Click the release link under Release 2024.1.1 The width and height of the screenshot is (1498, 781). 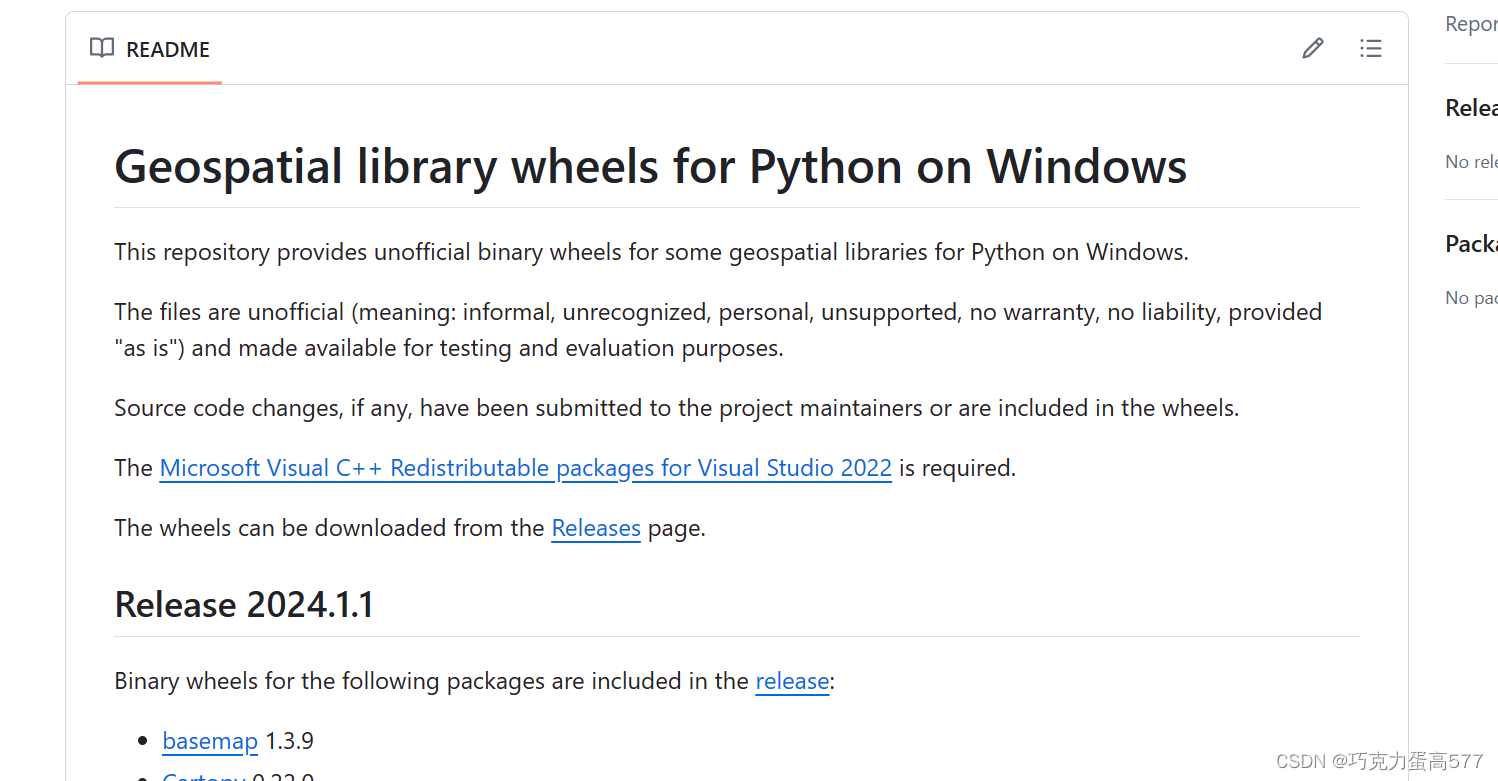coord(791,681)
